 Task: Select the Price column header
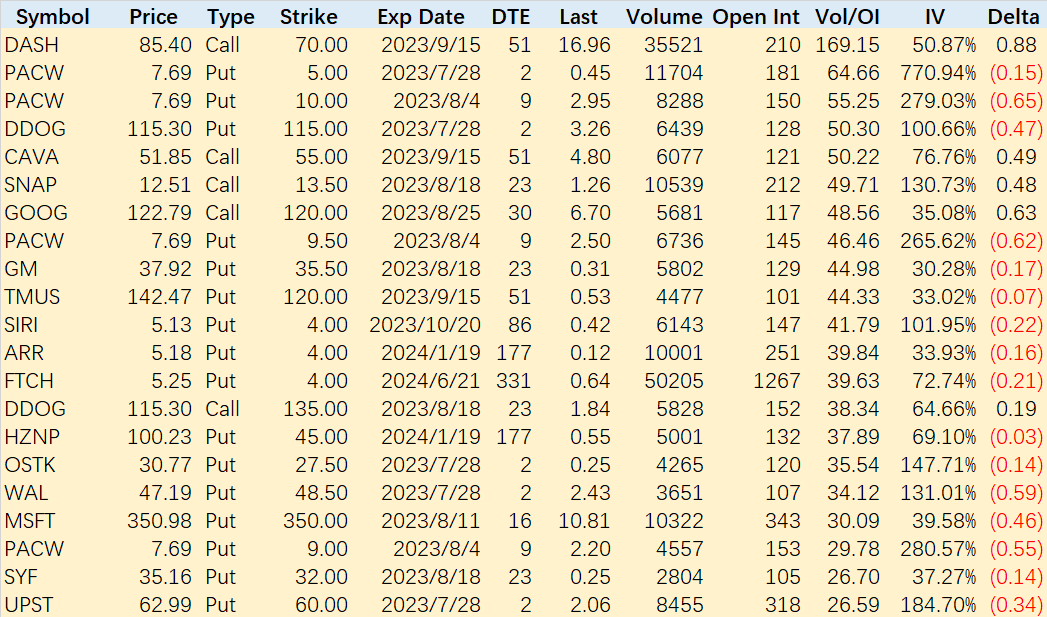154,17
